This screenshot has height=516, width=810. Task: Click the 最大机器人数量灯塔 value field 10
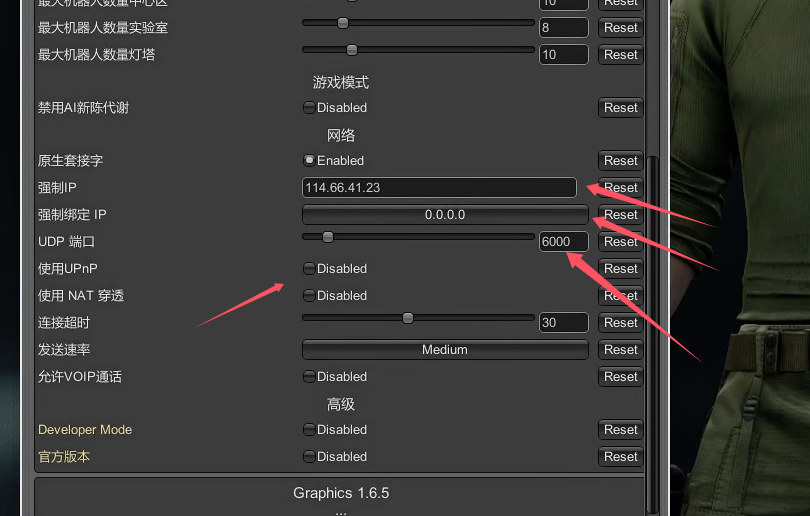[564, 55]
